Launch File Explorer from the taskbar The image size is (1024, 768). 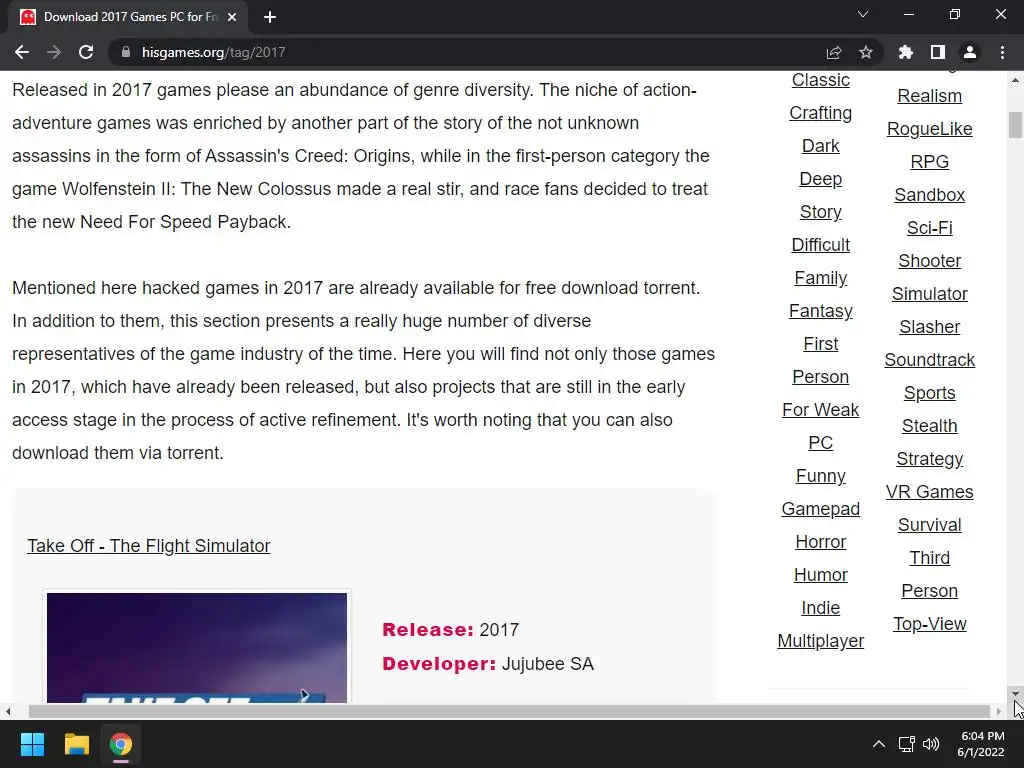(x=76, y=744)
